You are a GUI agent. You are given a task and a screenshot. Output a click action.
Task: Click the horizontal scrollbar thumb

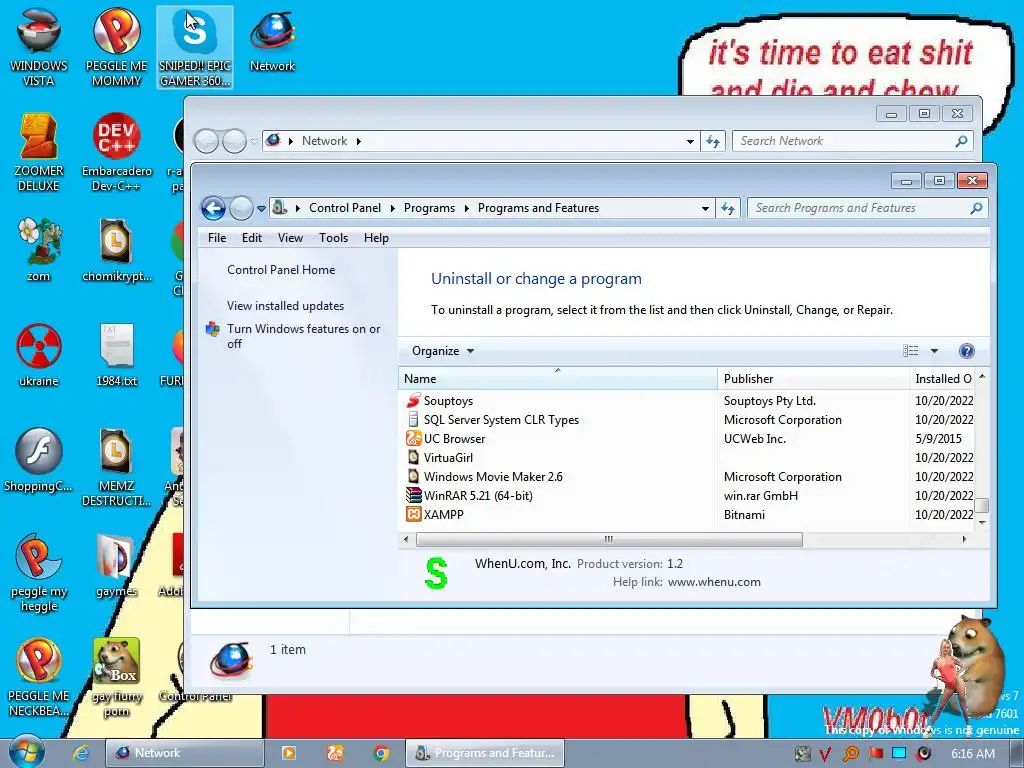(x=609, y=539)
